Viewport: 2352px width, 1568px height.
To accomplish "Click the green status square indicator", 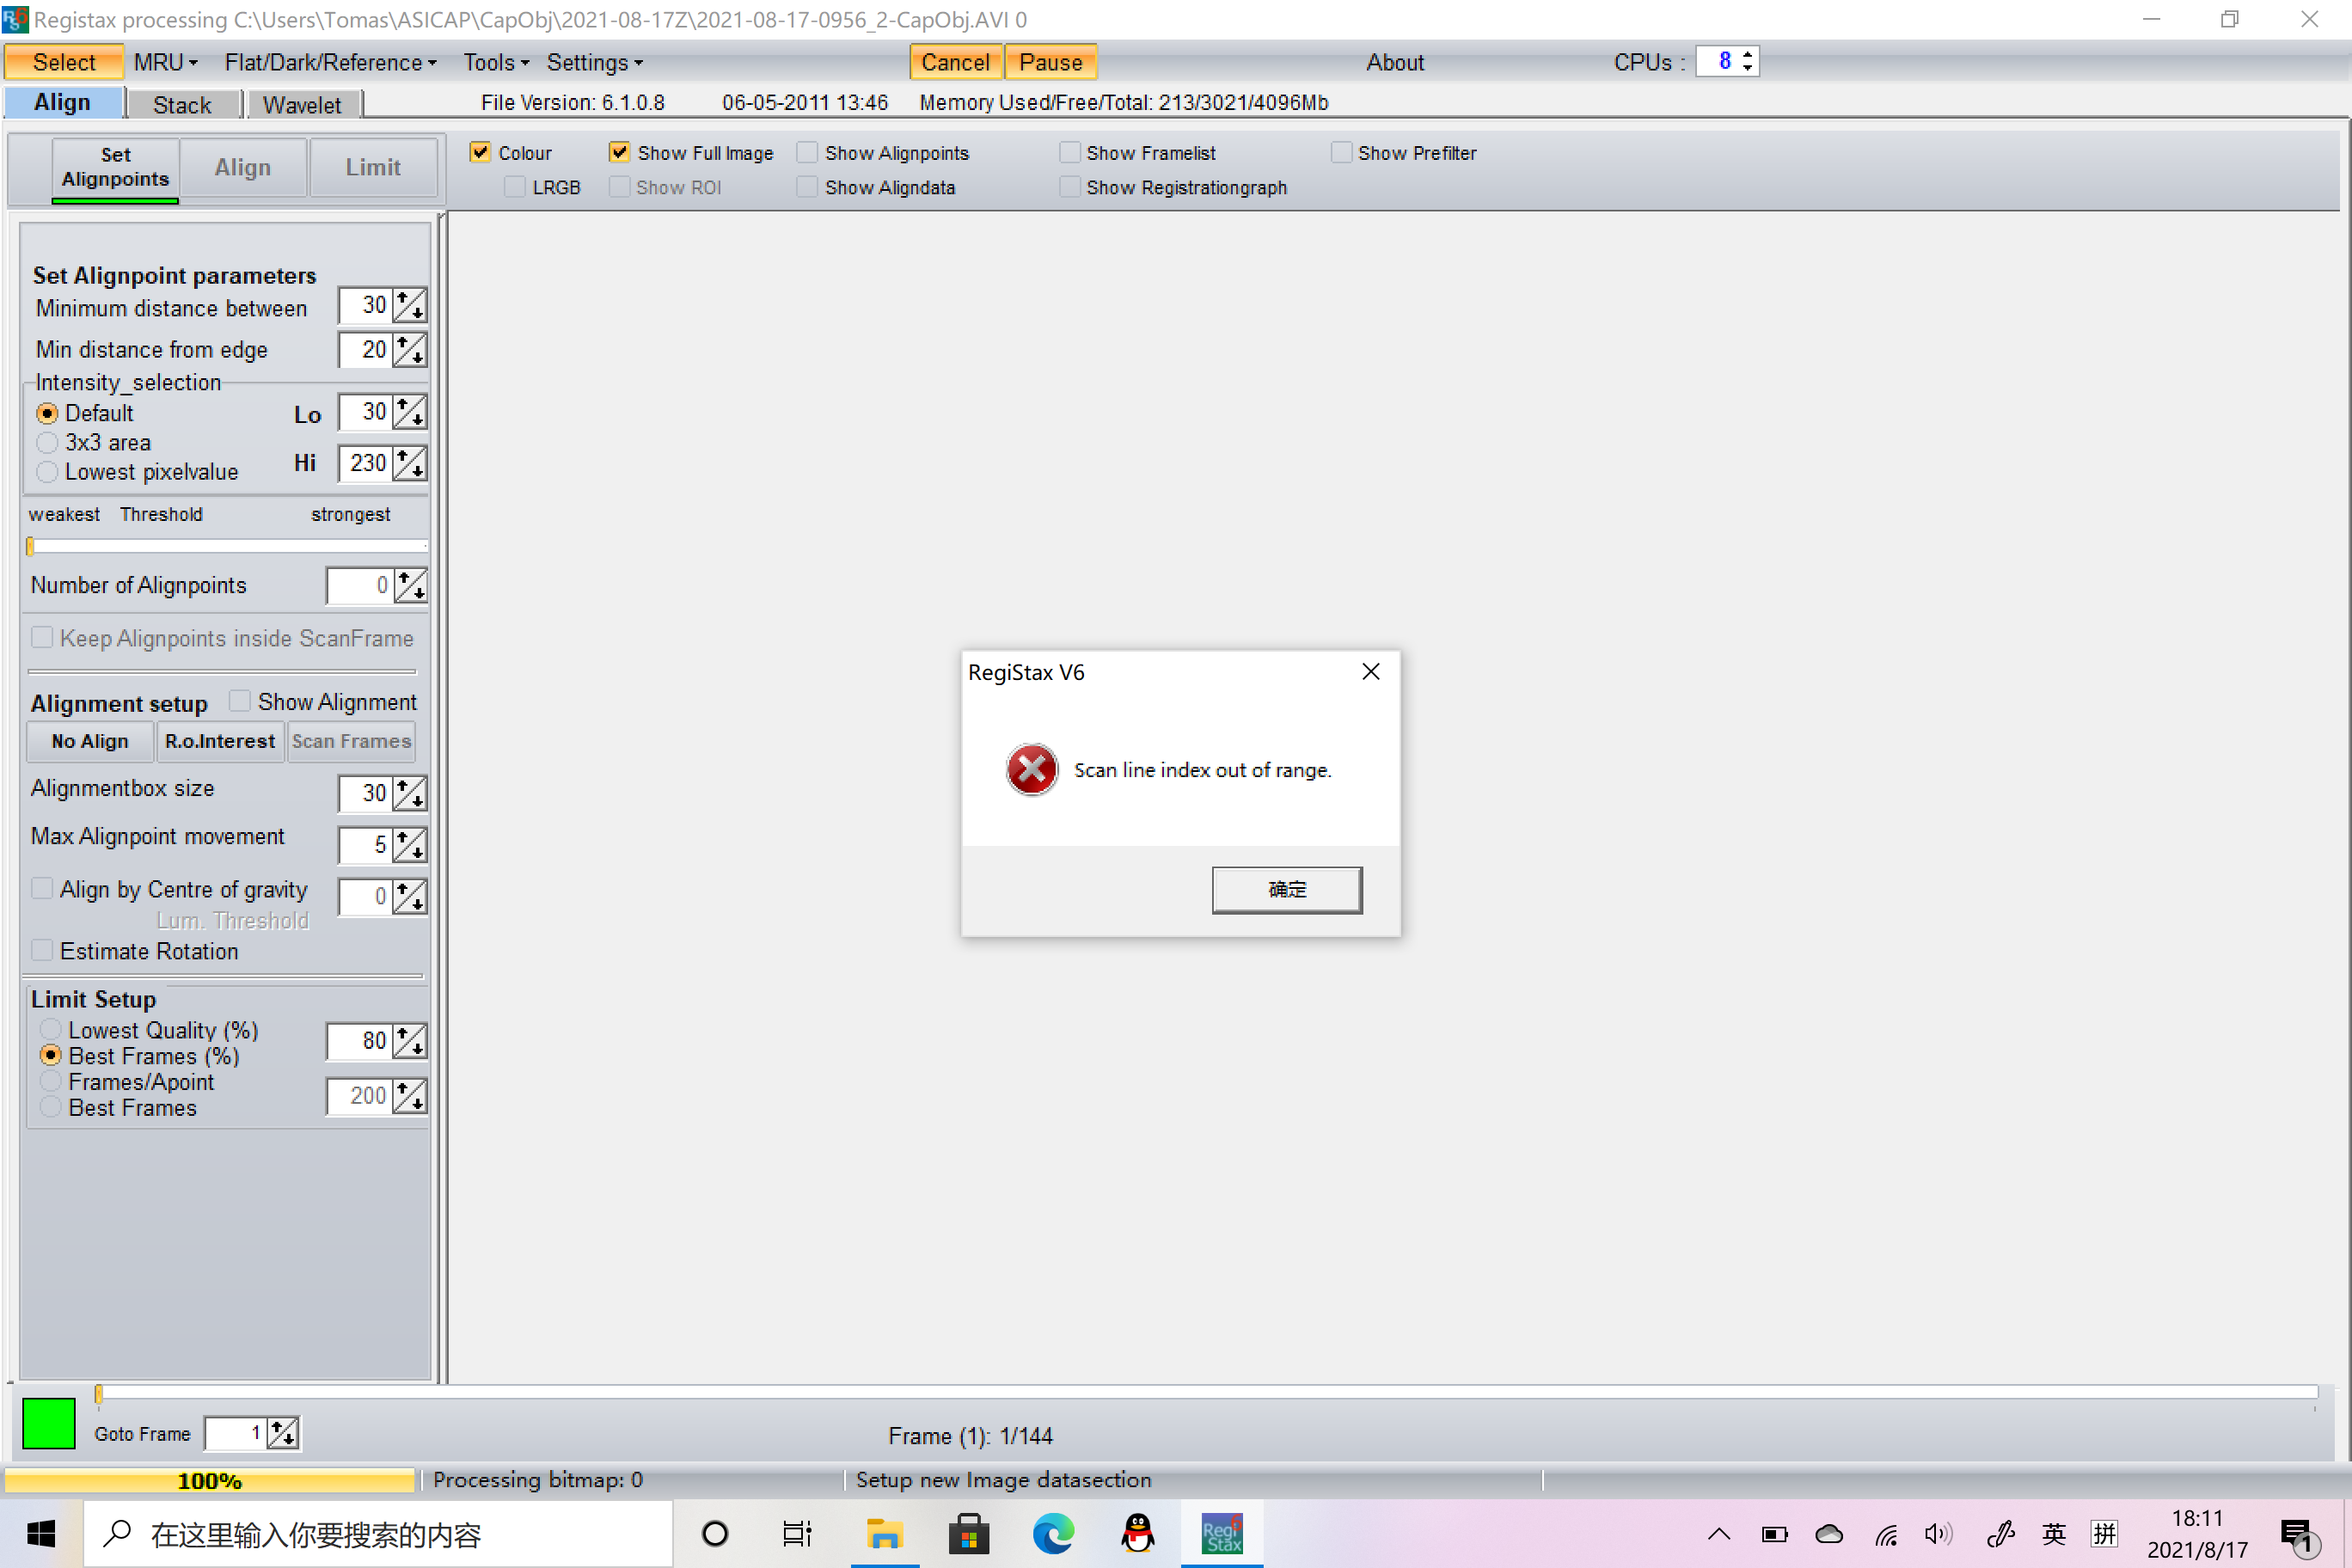I will pos(48,1422).
